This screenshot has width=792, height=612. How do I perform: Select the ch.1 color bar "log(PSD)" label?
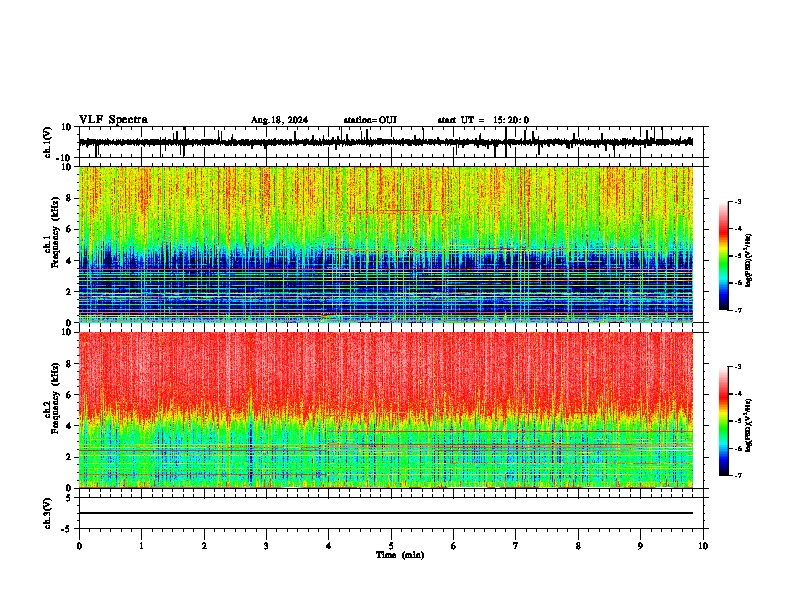point(749,260)
